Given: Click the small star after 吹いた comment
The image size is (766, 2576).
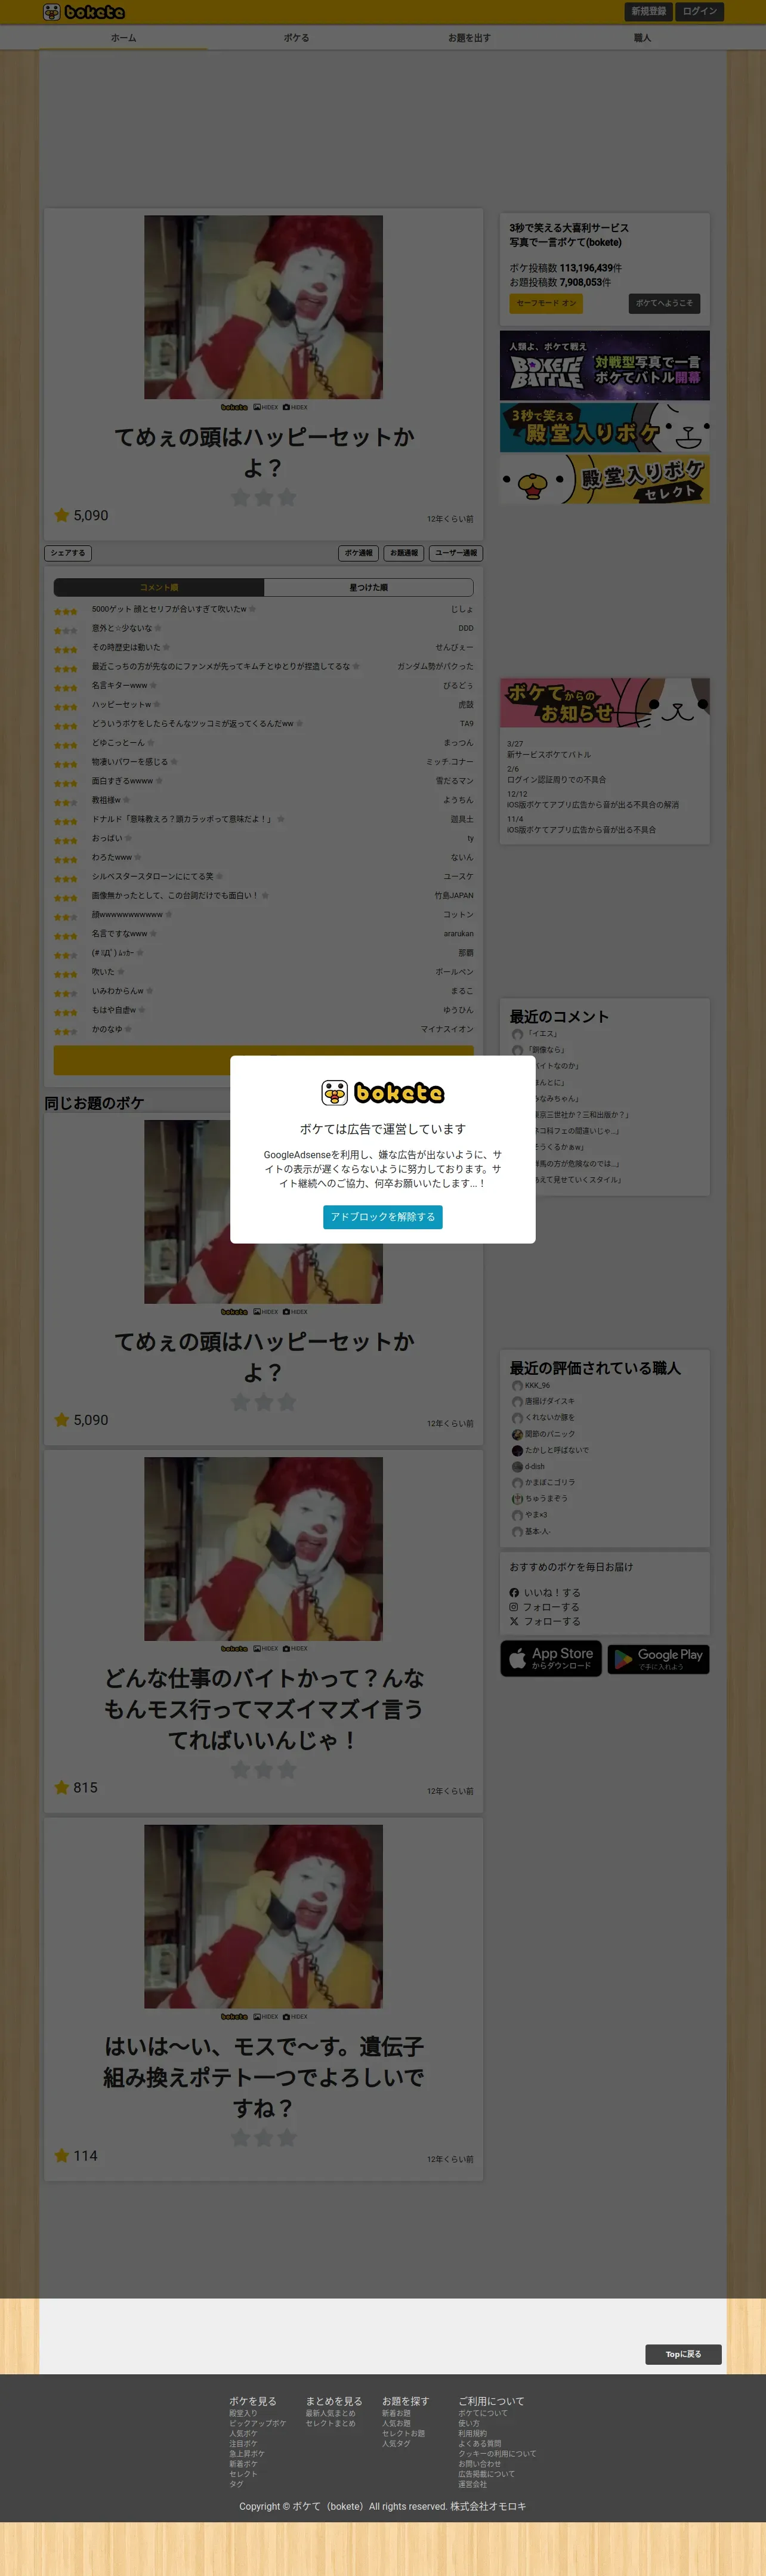Looking at the screenshot, I should pos(121,972).
